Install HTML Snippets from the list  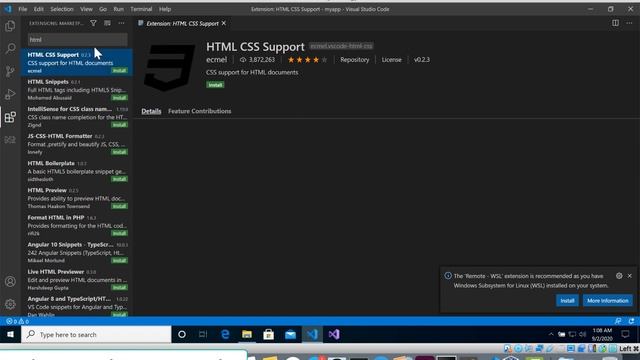tap(119, 98)
